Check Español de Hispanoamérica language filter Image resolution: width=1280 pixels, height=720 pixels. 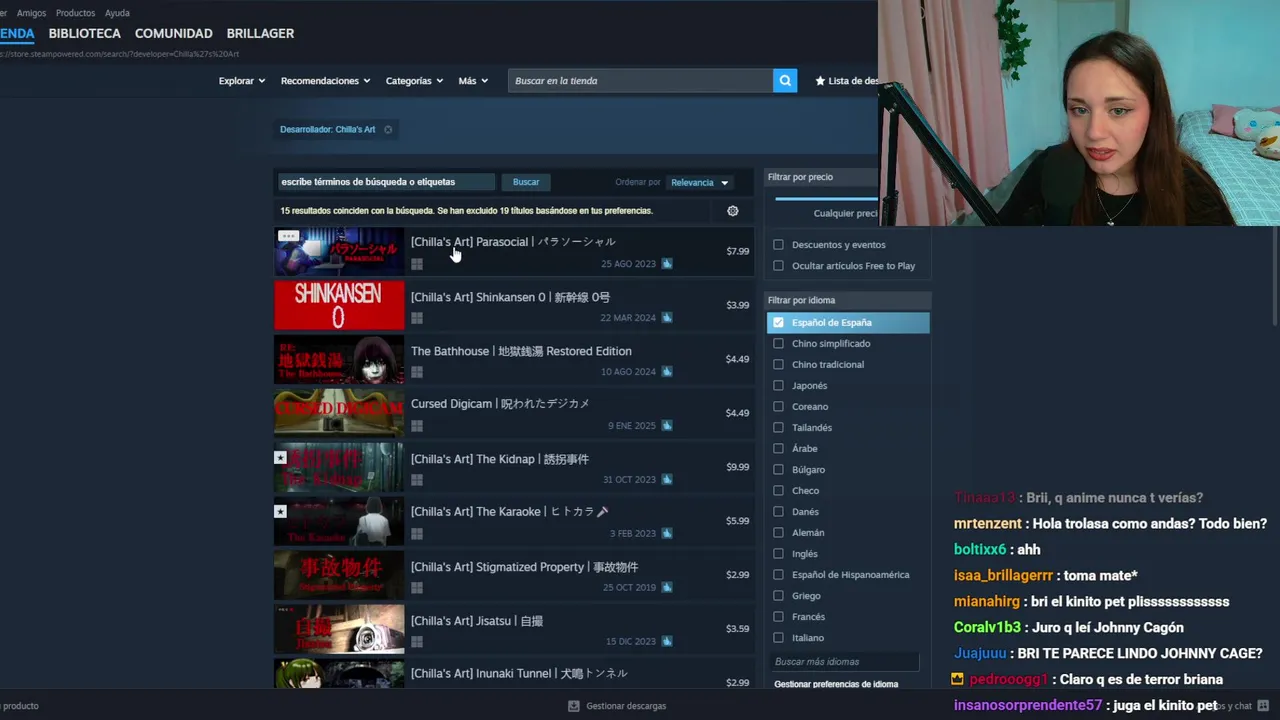(x=778, y=575)
